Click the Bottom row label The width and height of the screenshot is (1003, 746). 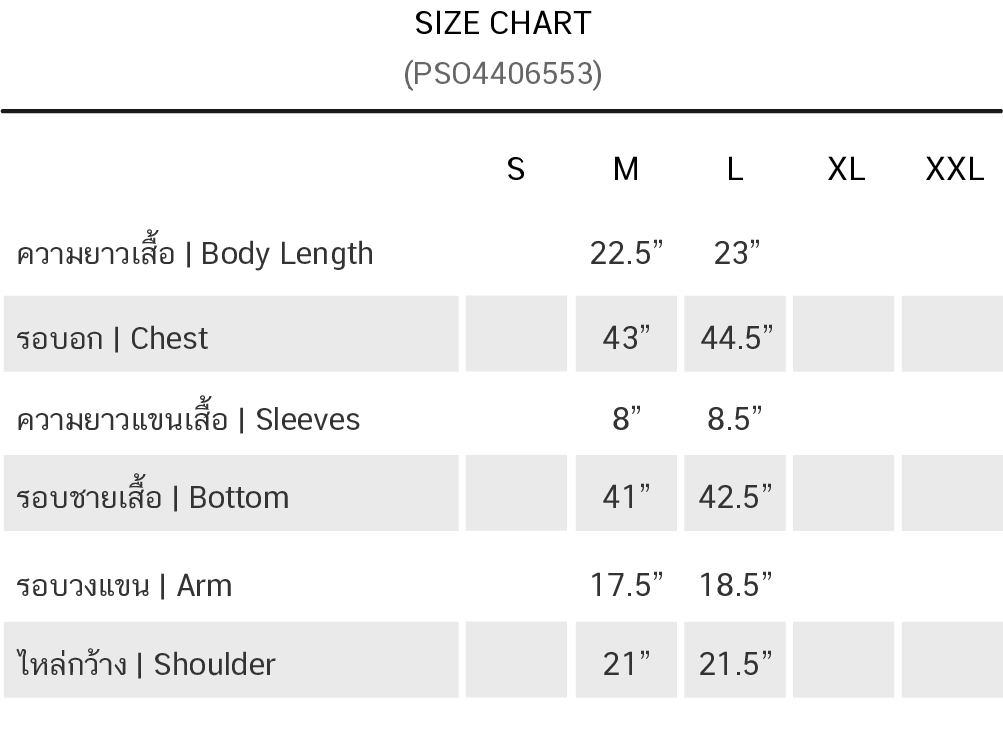coord(153,497)
